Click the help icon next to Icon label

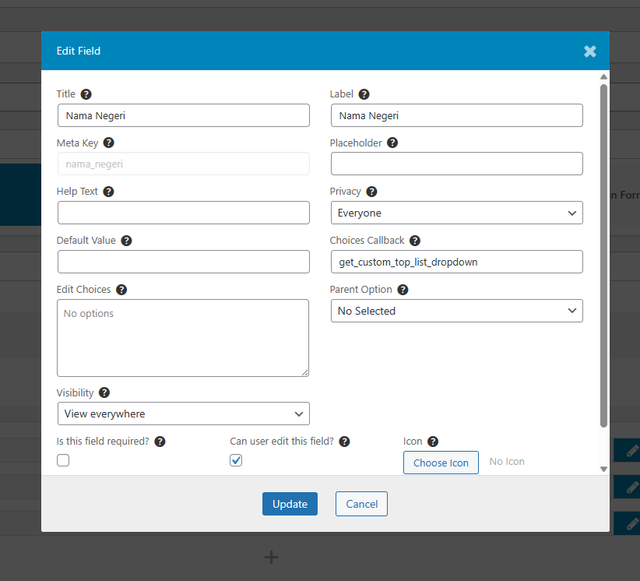(x=433, y=441)
